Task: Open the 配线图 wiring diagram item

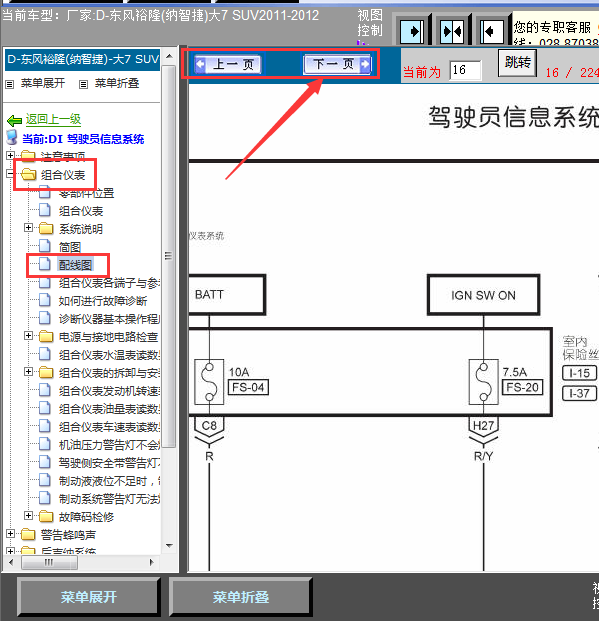Action: pyautogui.click(x=75, y=265)
